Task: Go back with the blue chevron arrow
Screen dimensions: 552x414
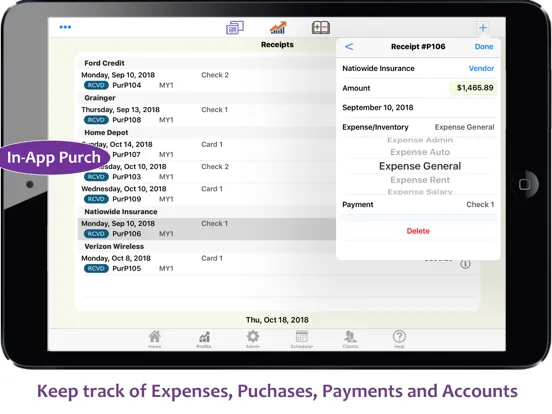Action: 349,46
